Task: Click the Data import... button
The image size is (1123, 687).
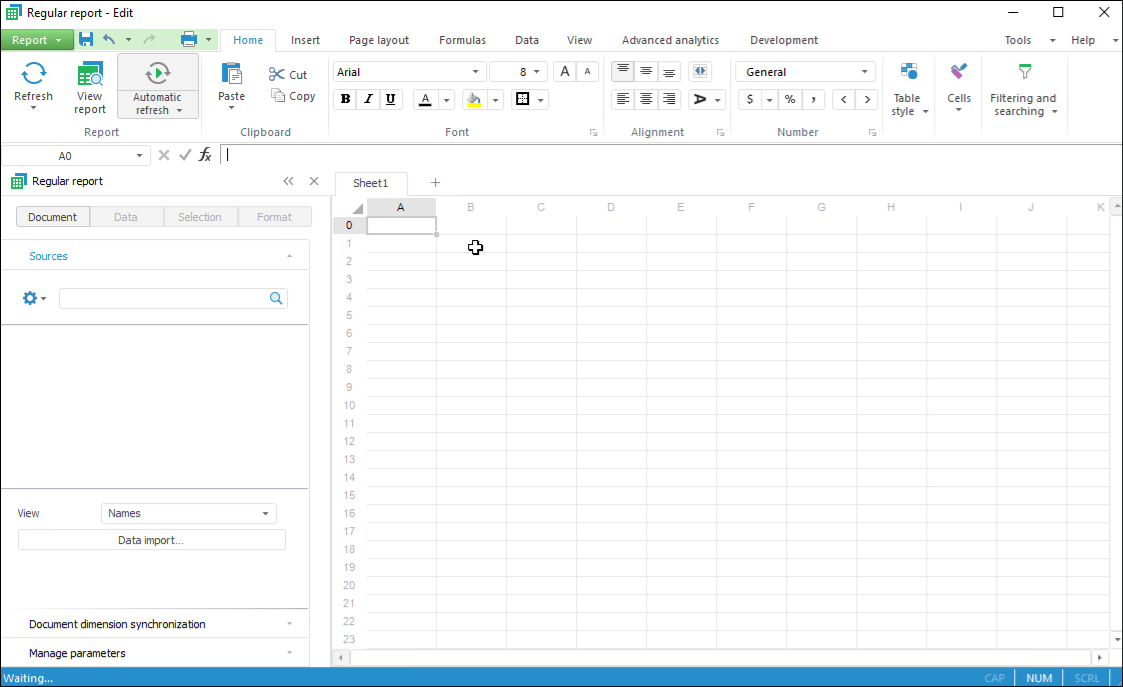Action: pyautogui.click(x=152, y=540)
